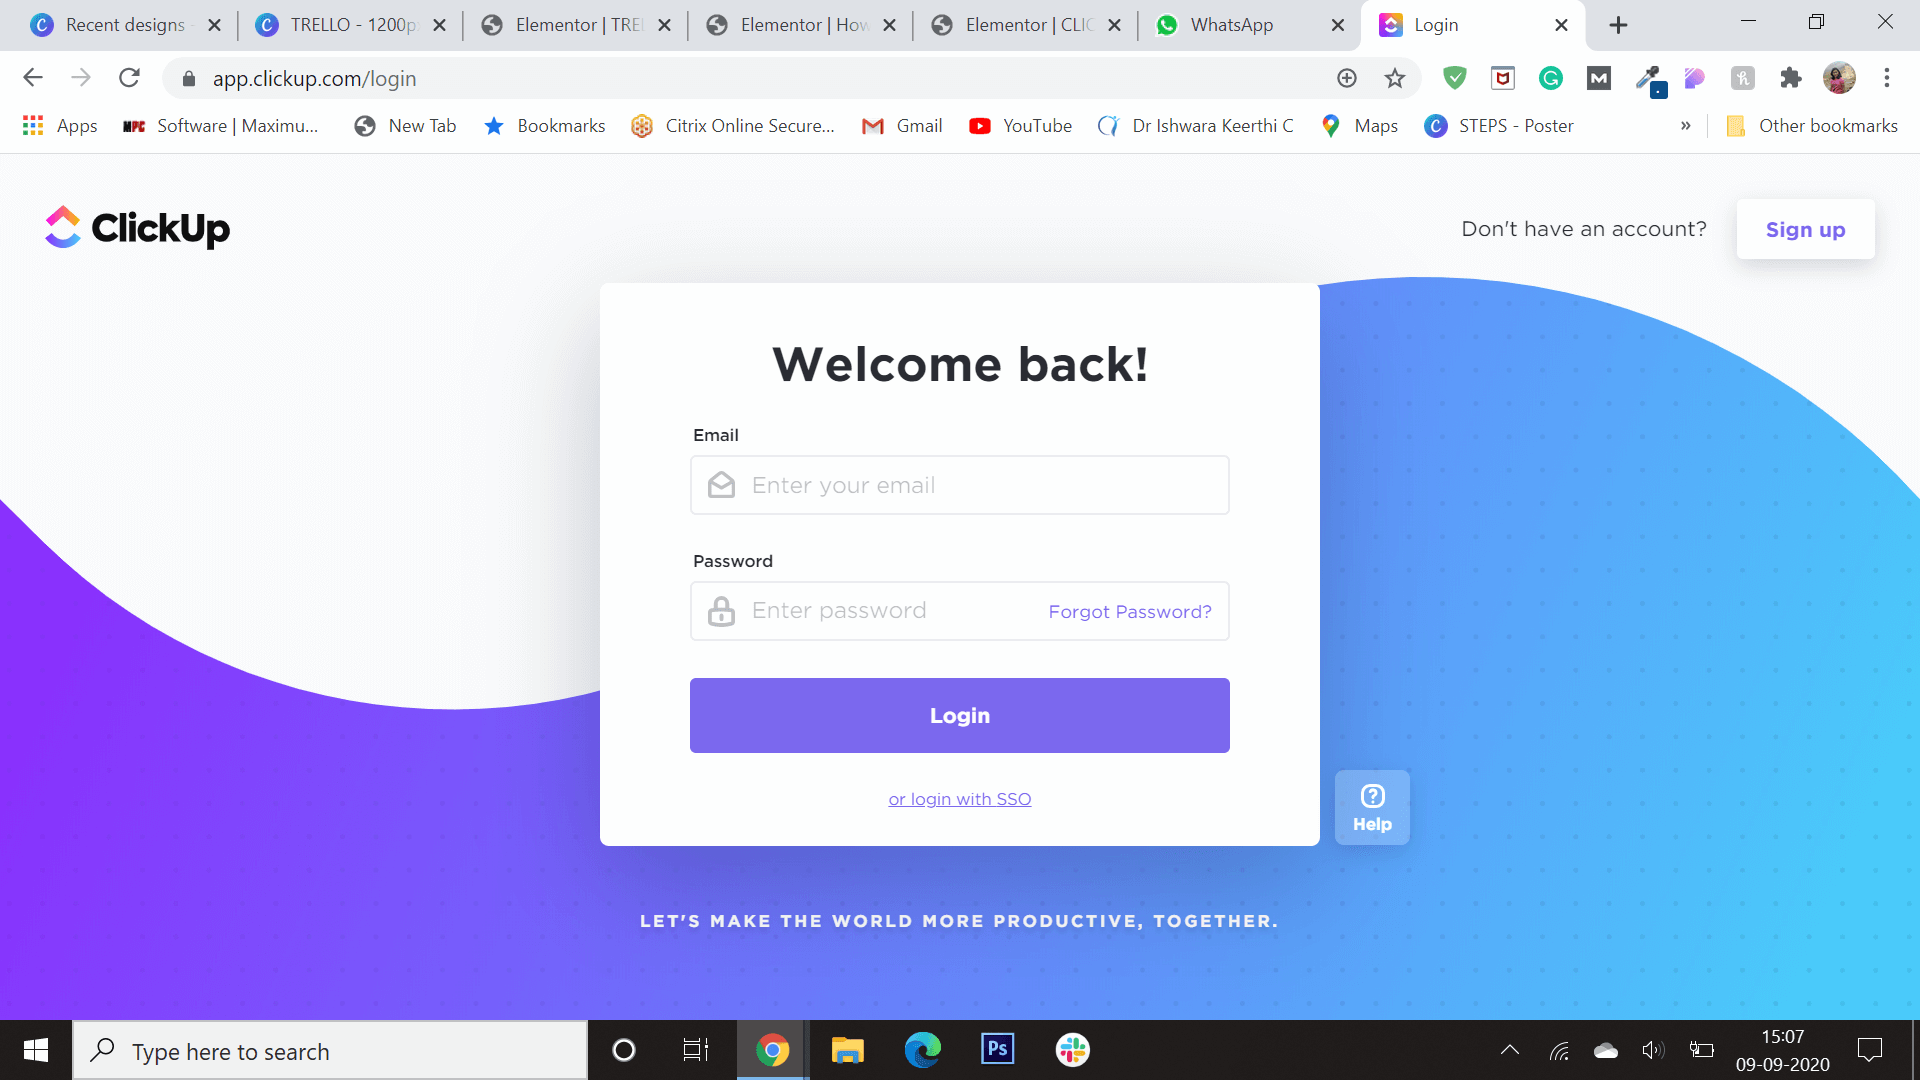Click the email envelope icon

coord(721,484)
